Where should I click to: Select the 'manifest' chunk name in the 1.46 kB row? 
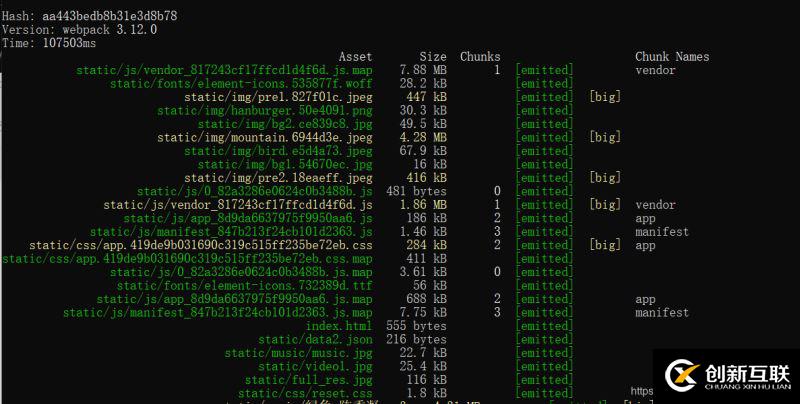pos(662,232)
